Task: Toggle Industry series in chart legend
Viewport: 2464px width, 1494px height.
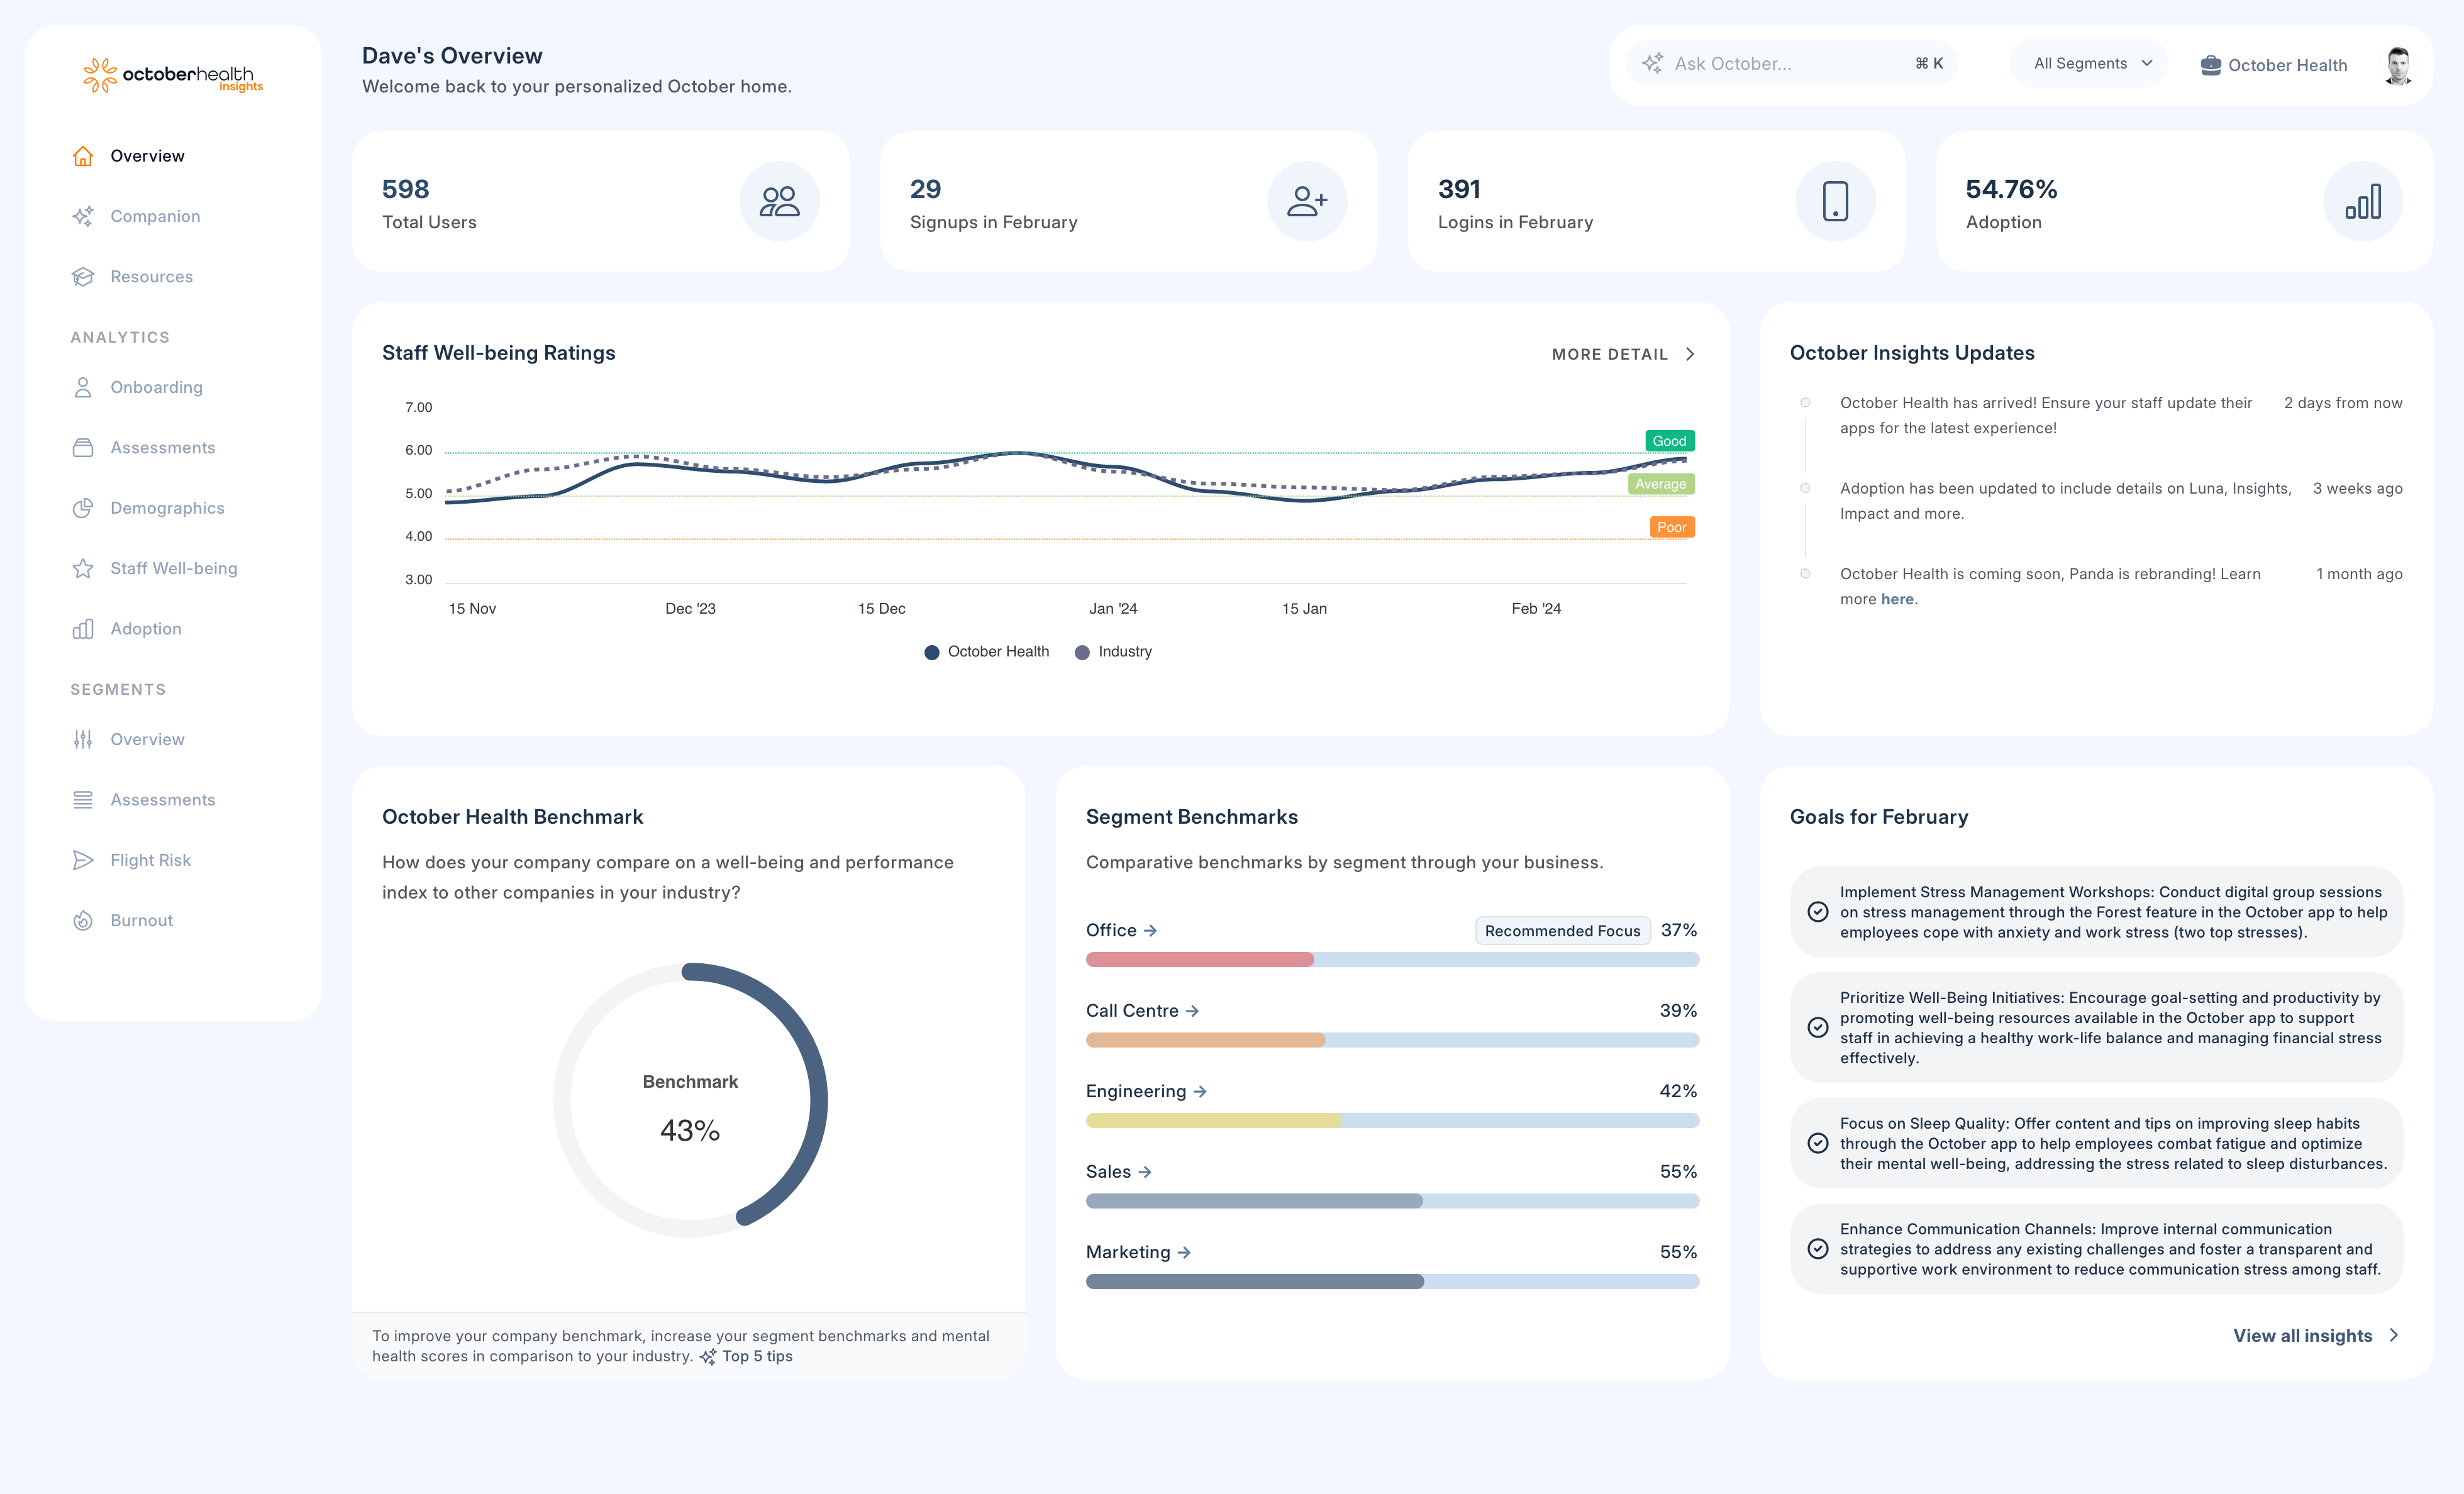Action: 1113,652
